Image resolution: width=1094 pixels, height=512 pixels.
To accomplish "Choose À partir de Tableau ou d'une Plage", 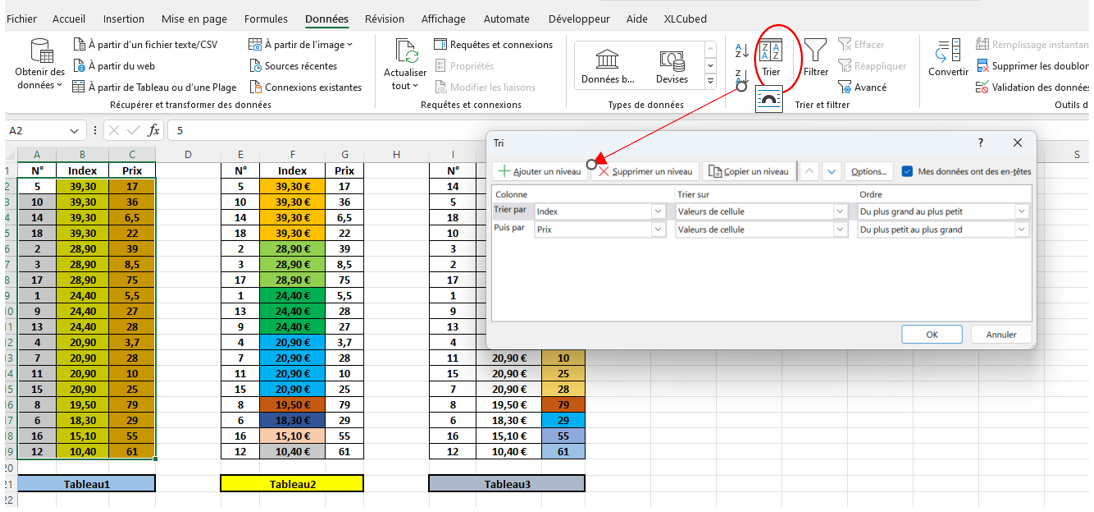I will coord(155,87).
